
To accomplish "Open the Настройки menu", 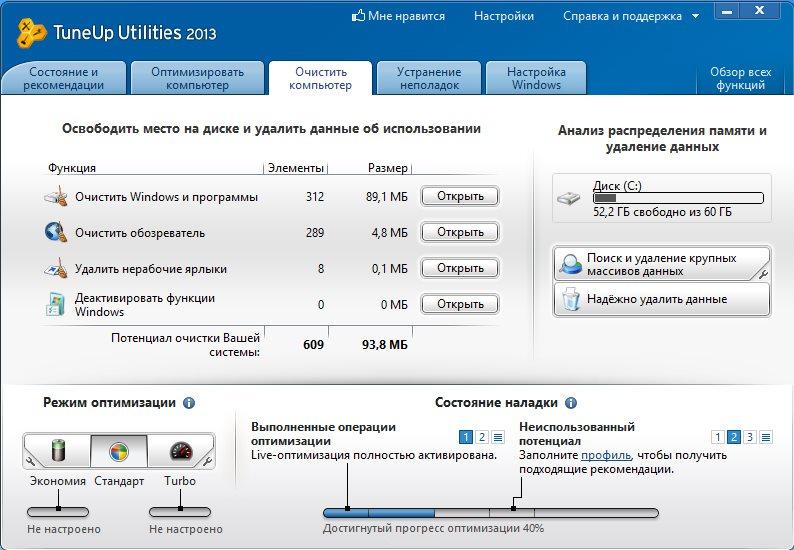I will click(x=504, y=16).
